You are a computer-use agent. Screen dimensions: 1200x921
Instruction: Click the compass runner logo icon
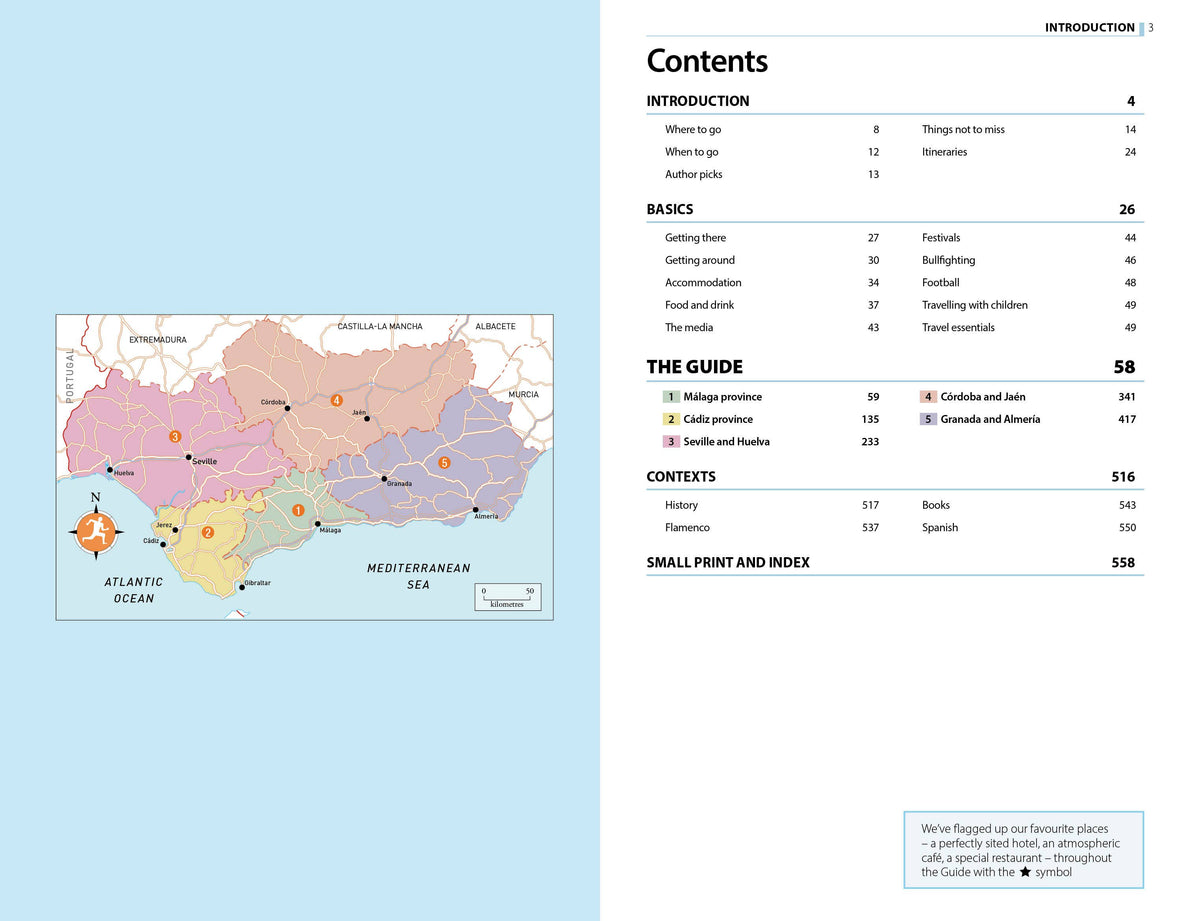tap(95, 531)
